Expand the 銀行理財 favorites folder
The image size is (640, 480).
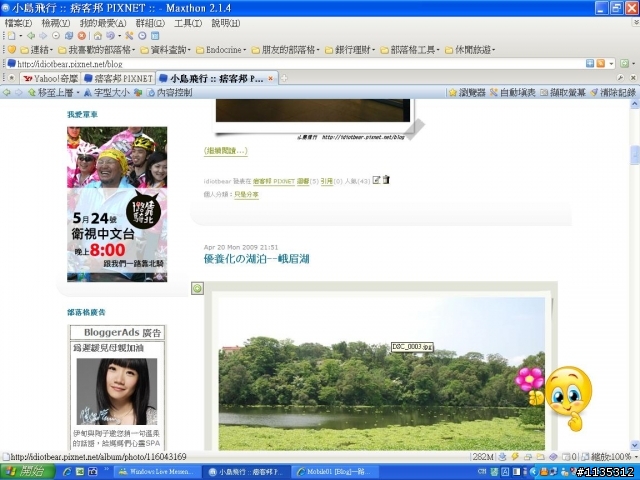pyautogui.click(x=350, y=50)
